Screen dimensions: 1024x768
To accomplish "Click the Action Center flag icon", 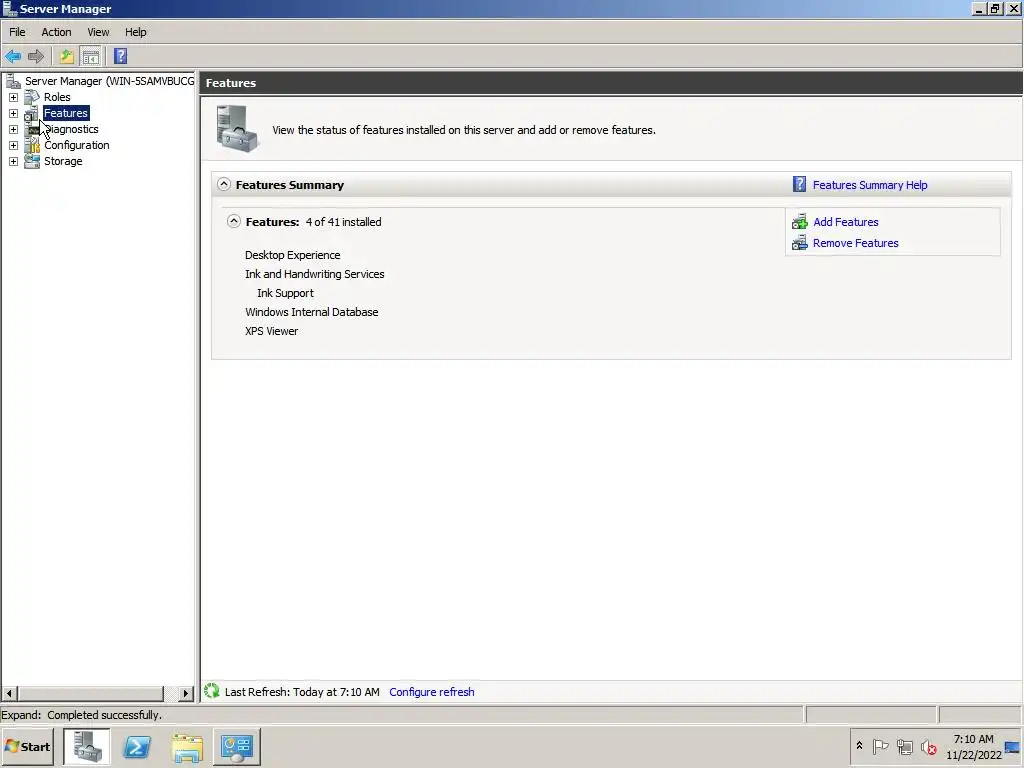I will click(880, 746).
